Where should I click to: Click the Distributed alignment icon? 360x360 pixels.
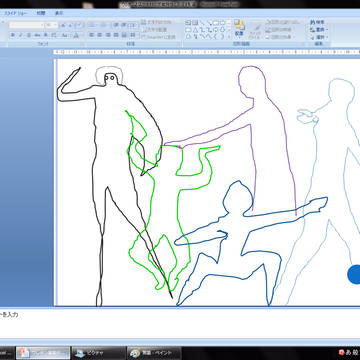(124, 35)
